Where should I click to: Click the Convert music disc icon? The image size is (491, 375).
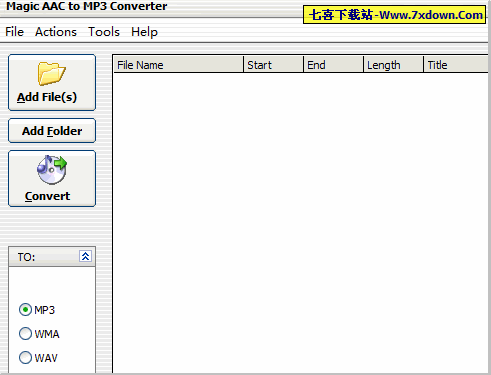[x=52, y=170]
